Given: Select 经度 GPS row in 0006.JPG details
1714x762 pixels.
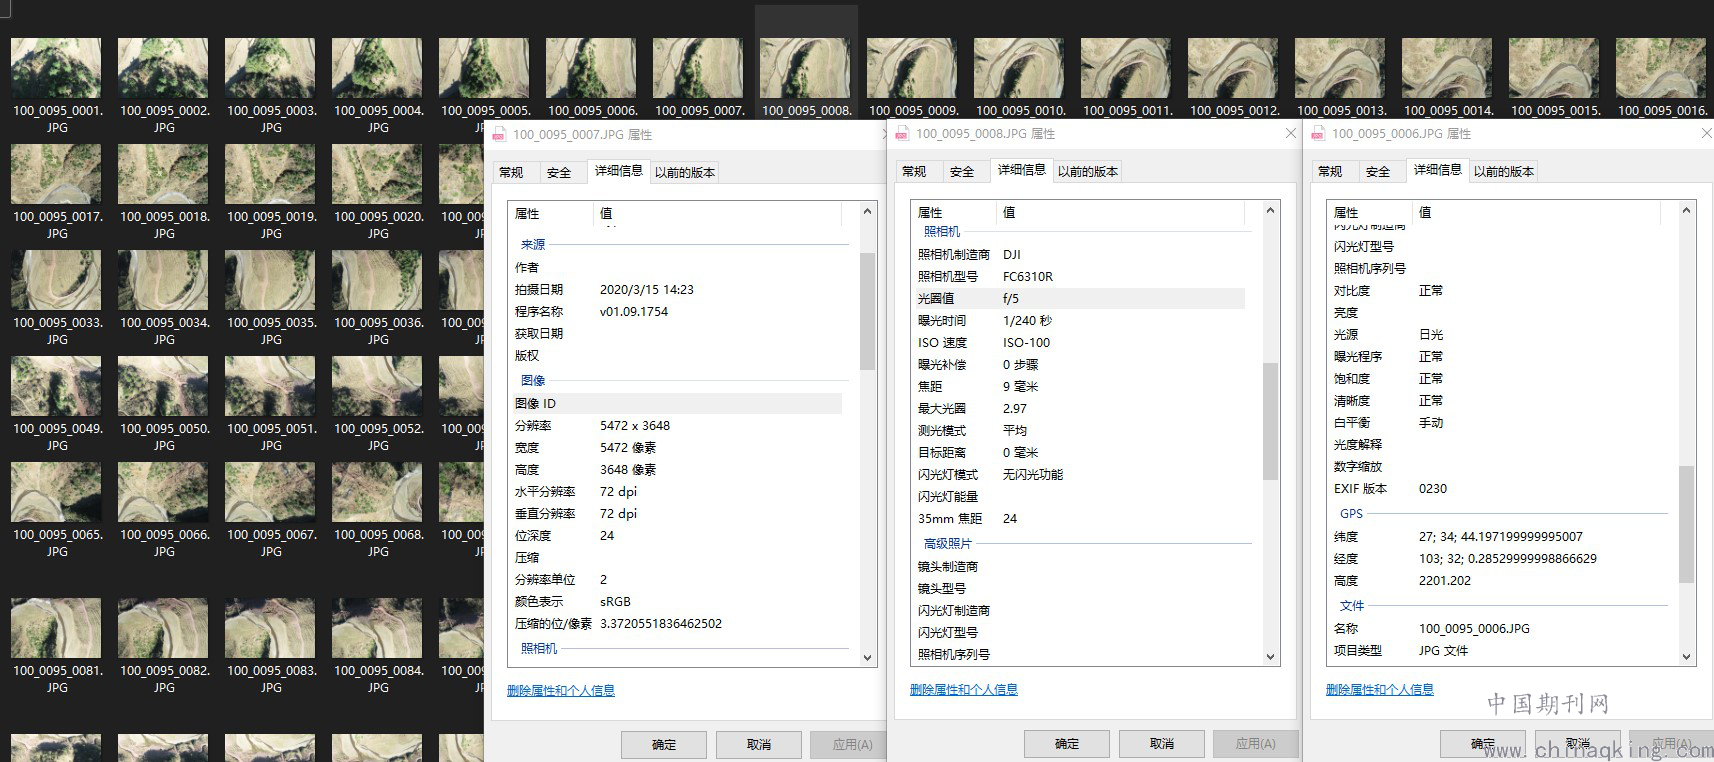Looking at the screenshot, I should (x=1496, y=558).
